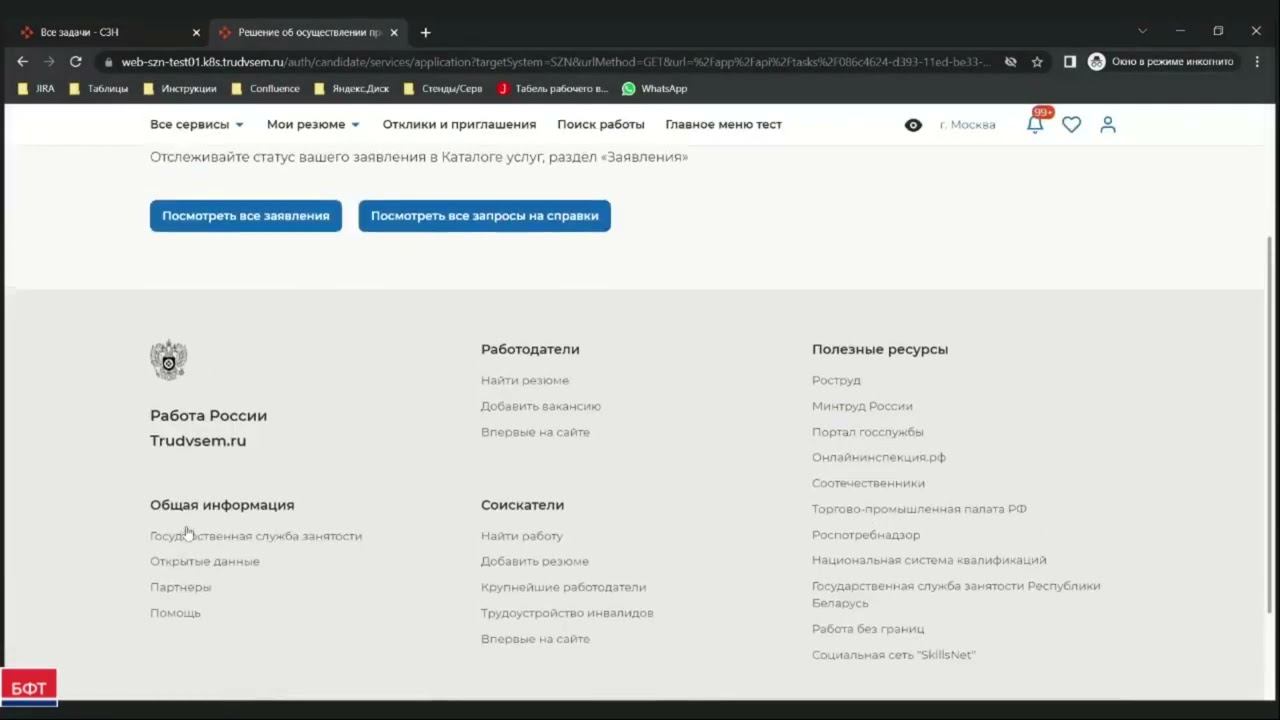Click the browser address bar URL
This screenshot has height=720, width=1280.
[556, 62]
